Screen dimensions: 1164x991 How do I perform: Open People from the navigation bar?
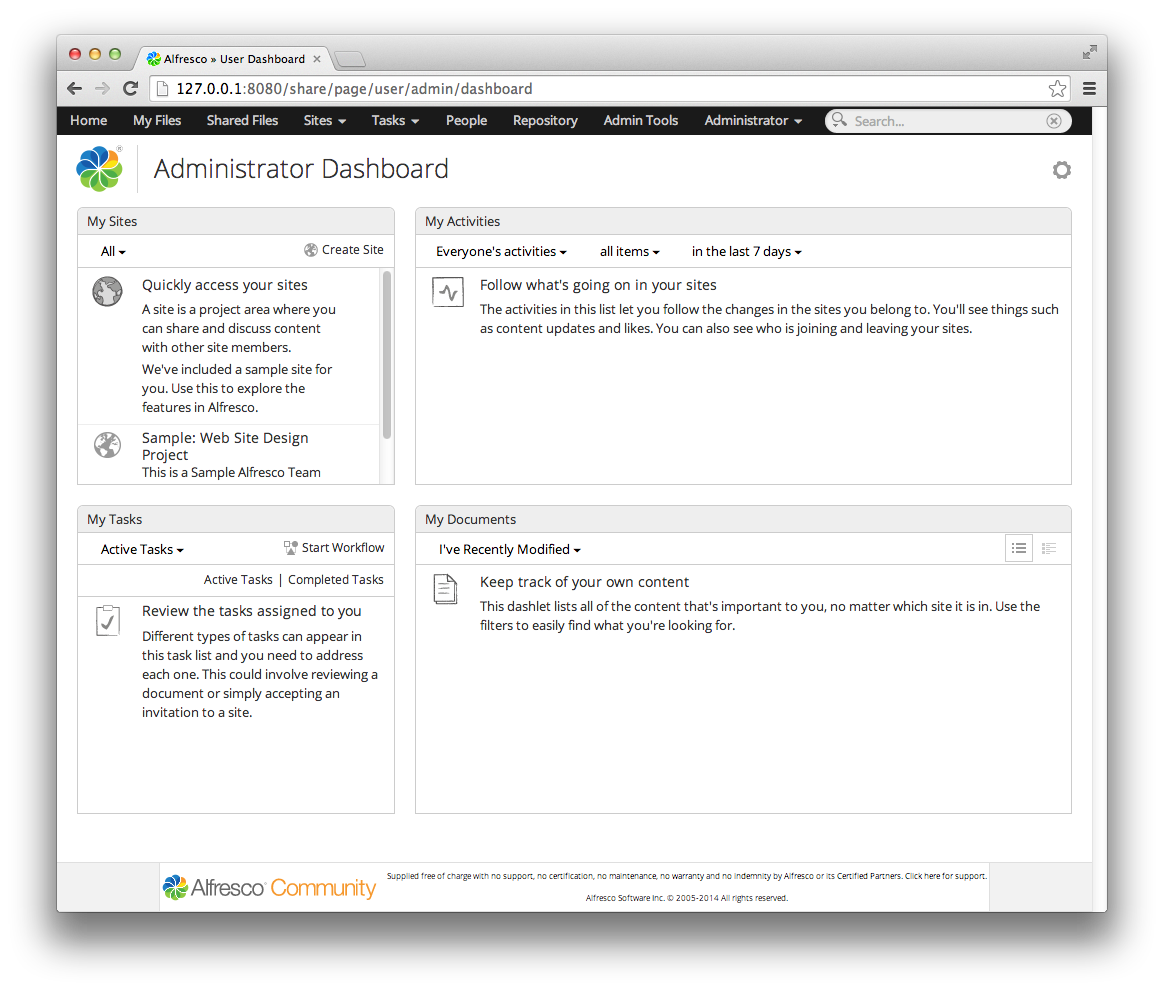pyautogui.click(x=466, y=120)
